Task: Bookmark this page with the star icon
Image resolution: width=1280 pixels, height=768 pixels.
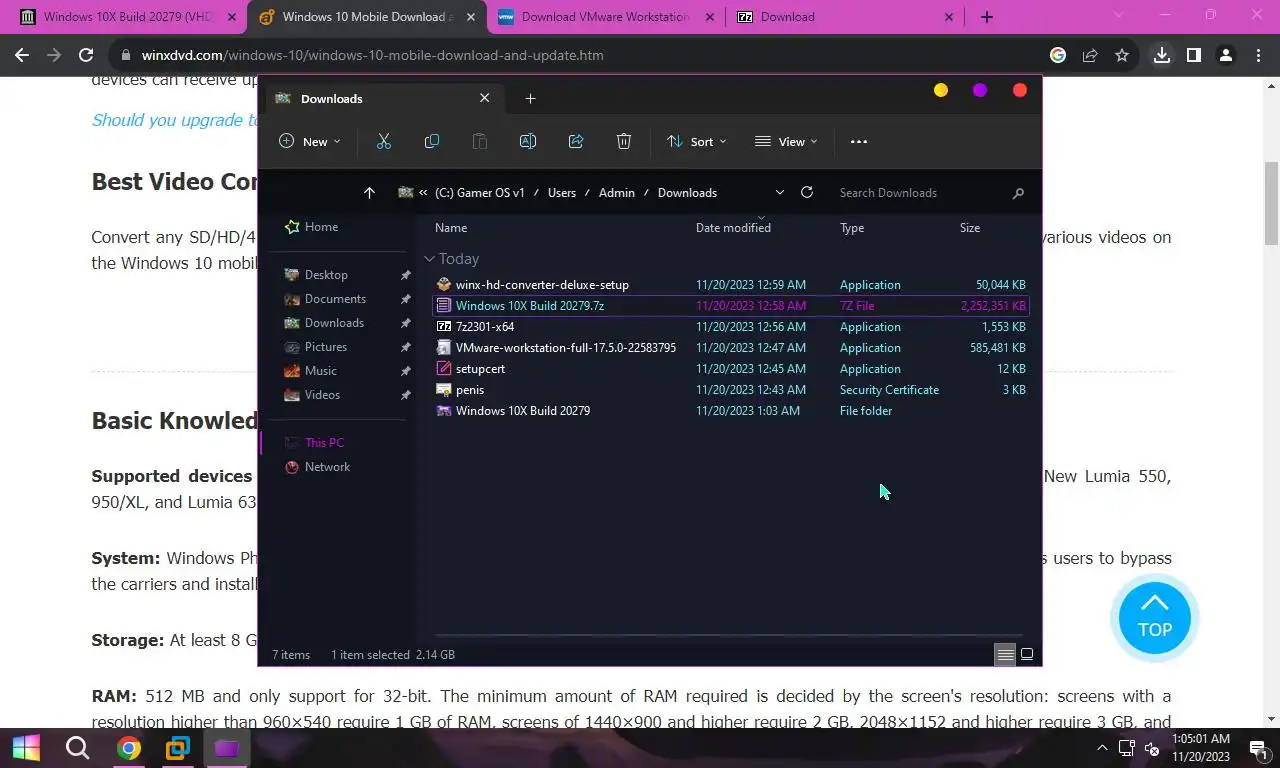Action: pos(1122,55)
